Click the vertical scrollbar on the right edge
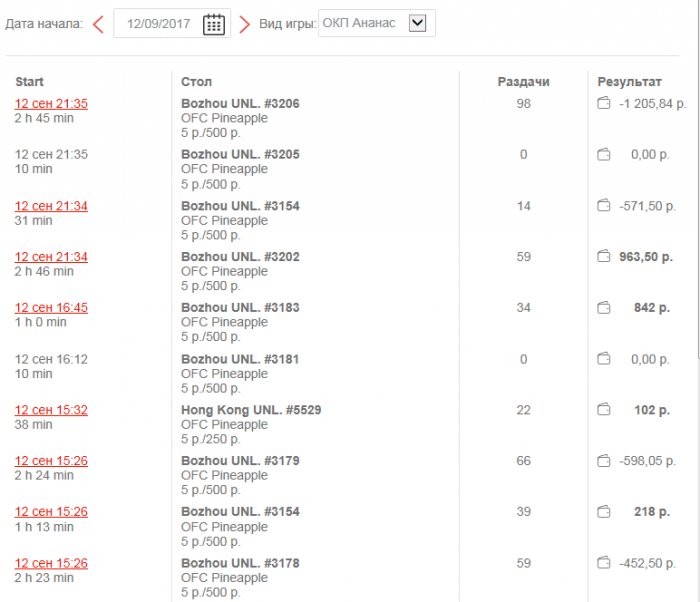Screen dimensions: 700x602 click(698, 179)
